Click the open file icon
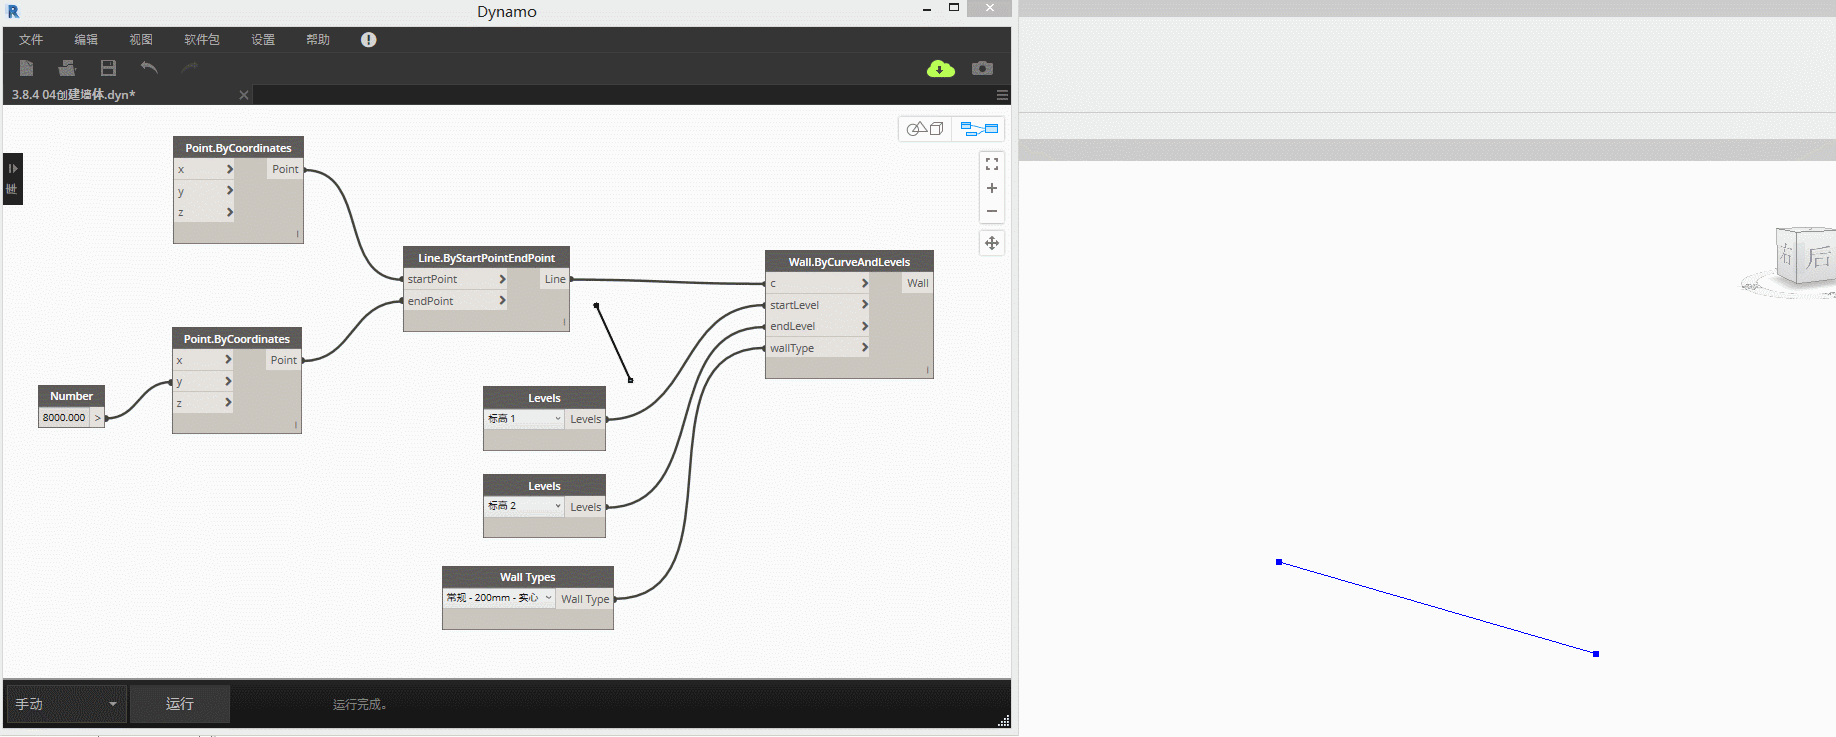The width and height of the screenshot is (1836, 737). [67, 68]
